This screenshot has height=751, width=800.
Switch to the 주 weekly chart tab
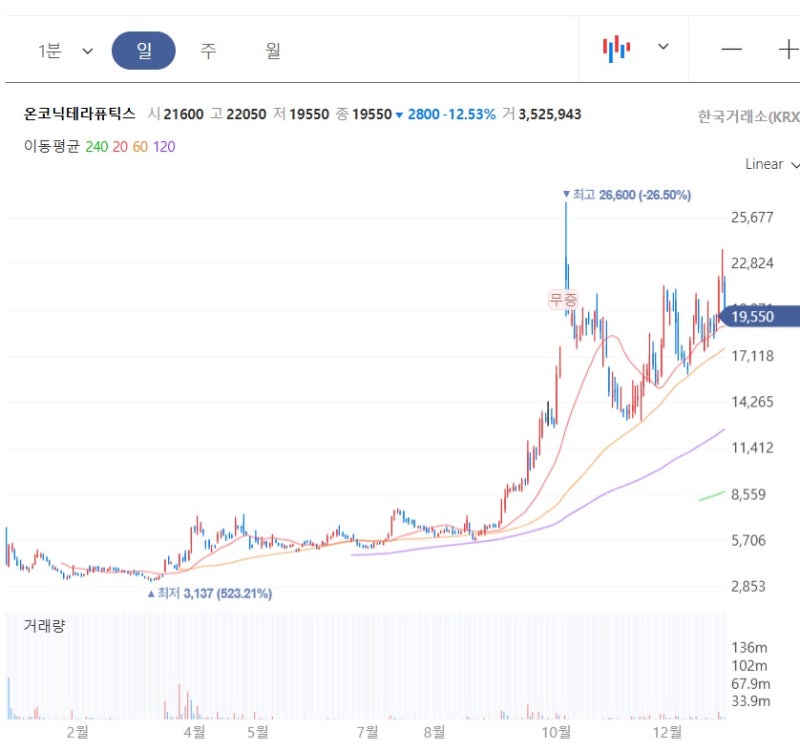pos(208,51)
